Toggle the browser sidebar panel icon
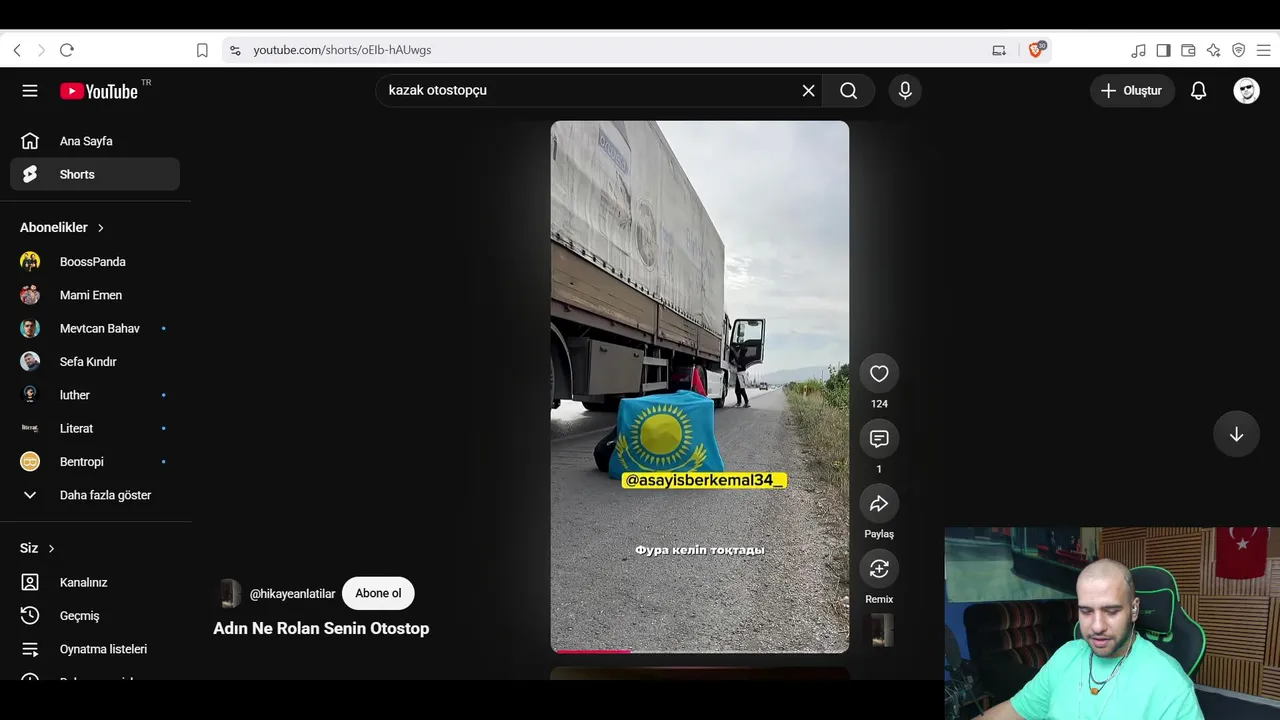Screen dimensions: 1280x720 [1163, 50]
